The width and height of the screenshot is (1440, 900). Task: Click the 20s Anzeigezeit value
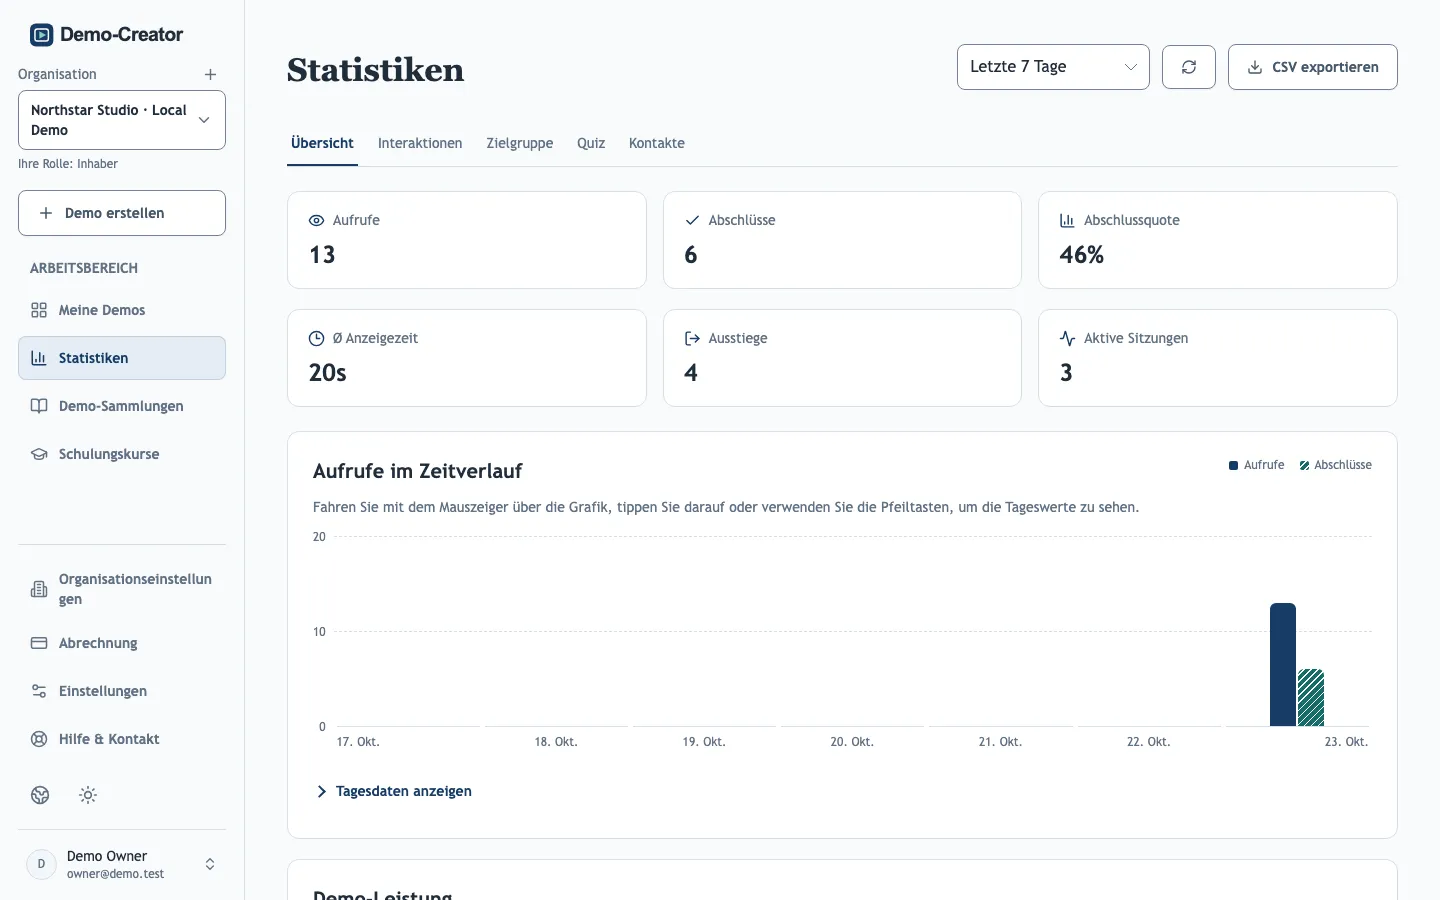pos(328,373)
